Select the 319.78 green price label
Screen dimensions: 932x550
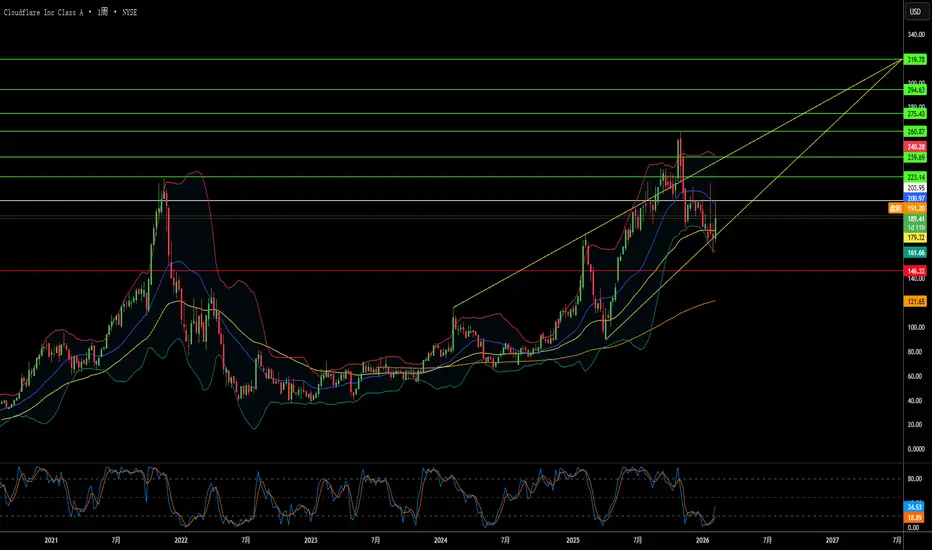coord(915,59)
